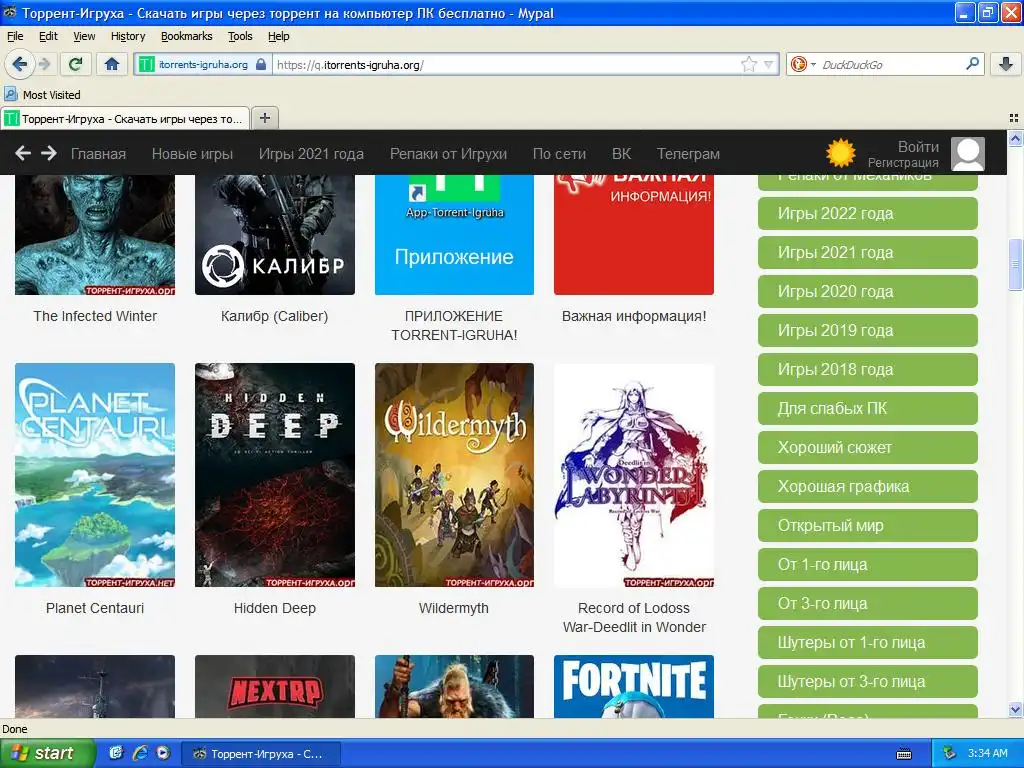Click the search magnifier icon

[x=972, y=63]
